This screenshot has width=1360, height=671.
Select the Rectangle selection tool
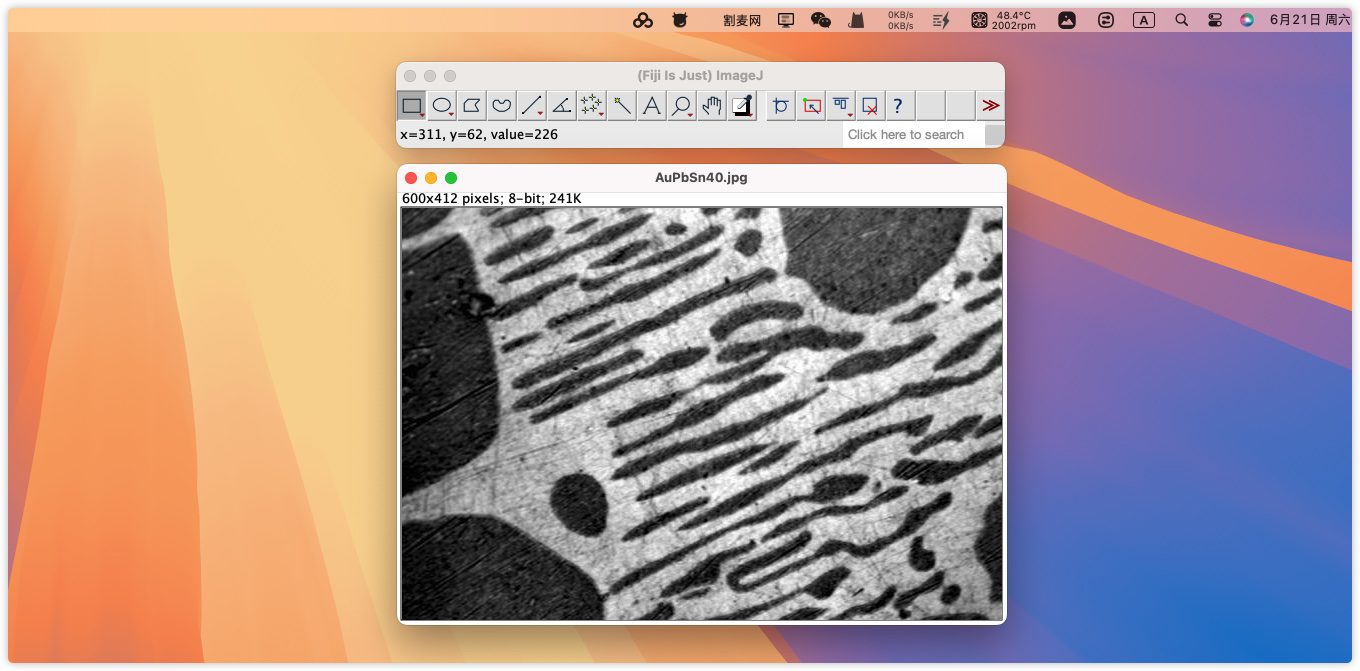pos(411,105)
